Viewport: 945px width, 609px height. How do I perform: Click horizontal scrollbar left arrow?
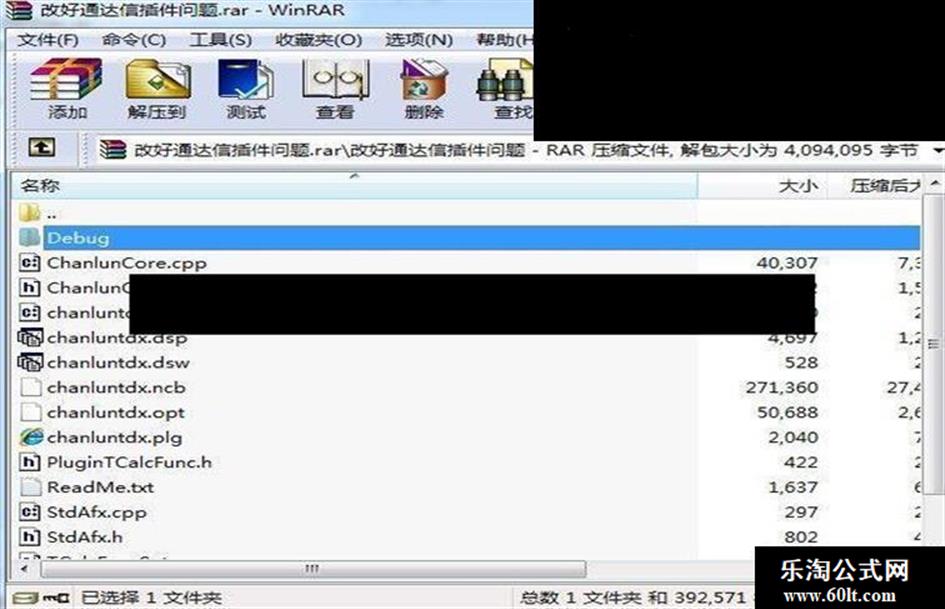tap(25, 569)
